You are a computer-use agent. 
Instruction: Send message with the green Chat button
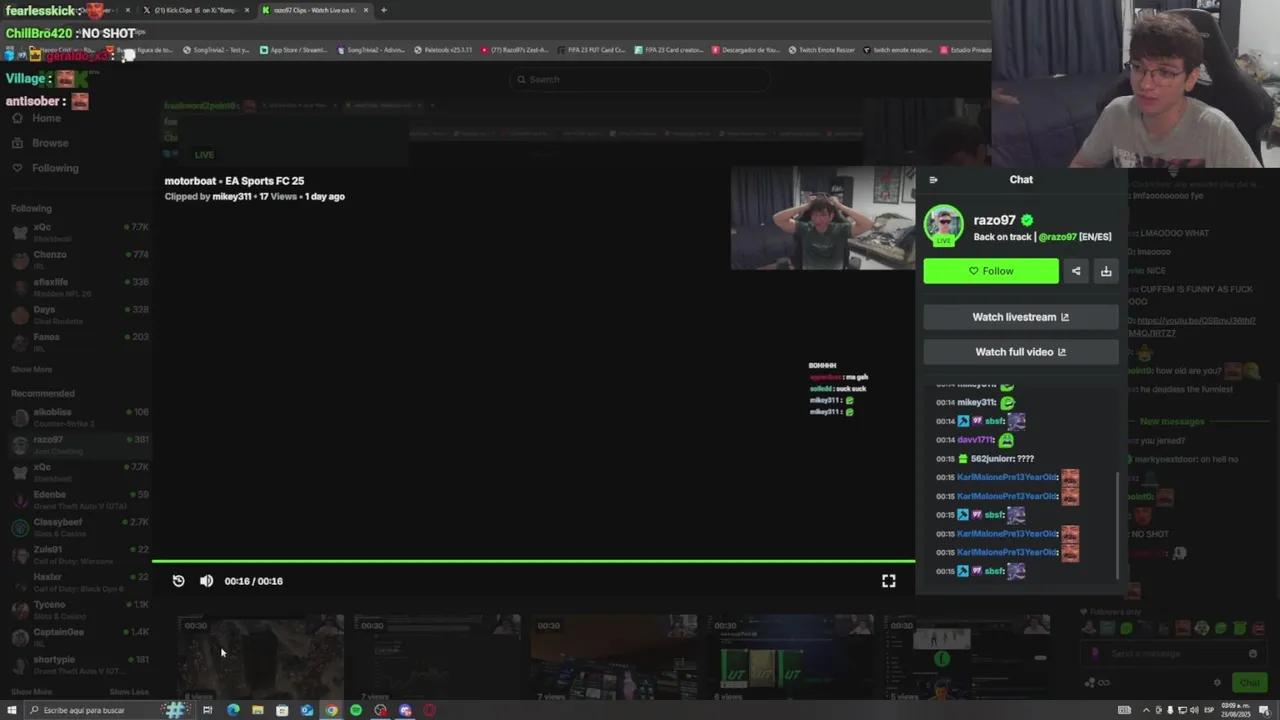[x=1249, y=683]
